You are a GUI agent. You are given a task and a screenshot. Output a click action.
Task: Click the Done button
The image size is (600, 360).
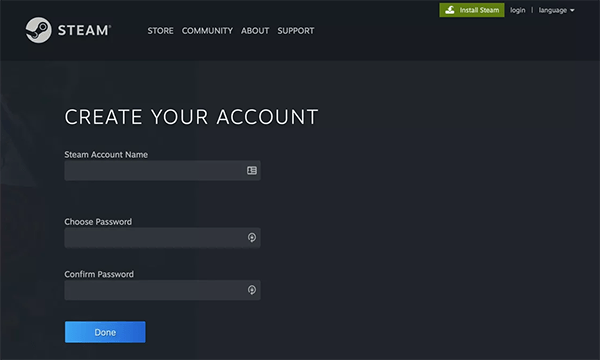(x=105, y=332)
